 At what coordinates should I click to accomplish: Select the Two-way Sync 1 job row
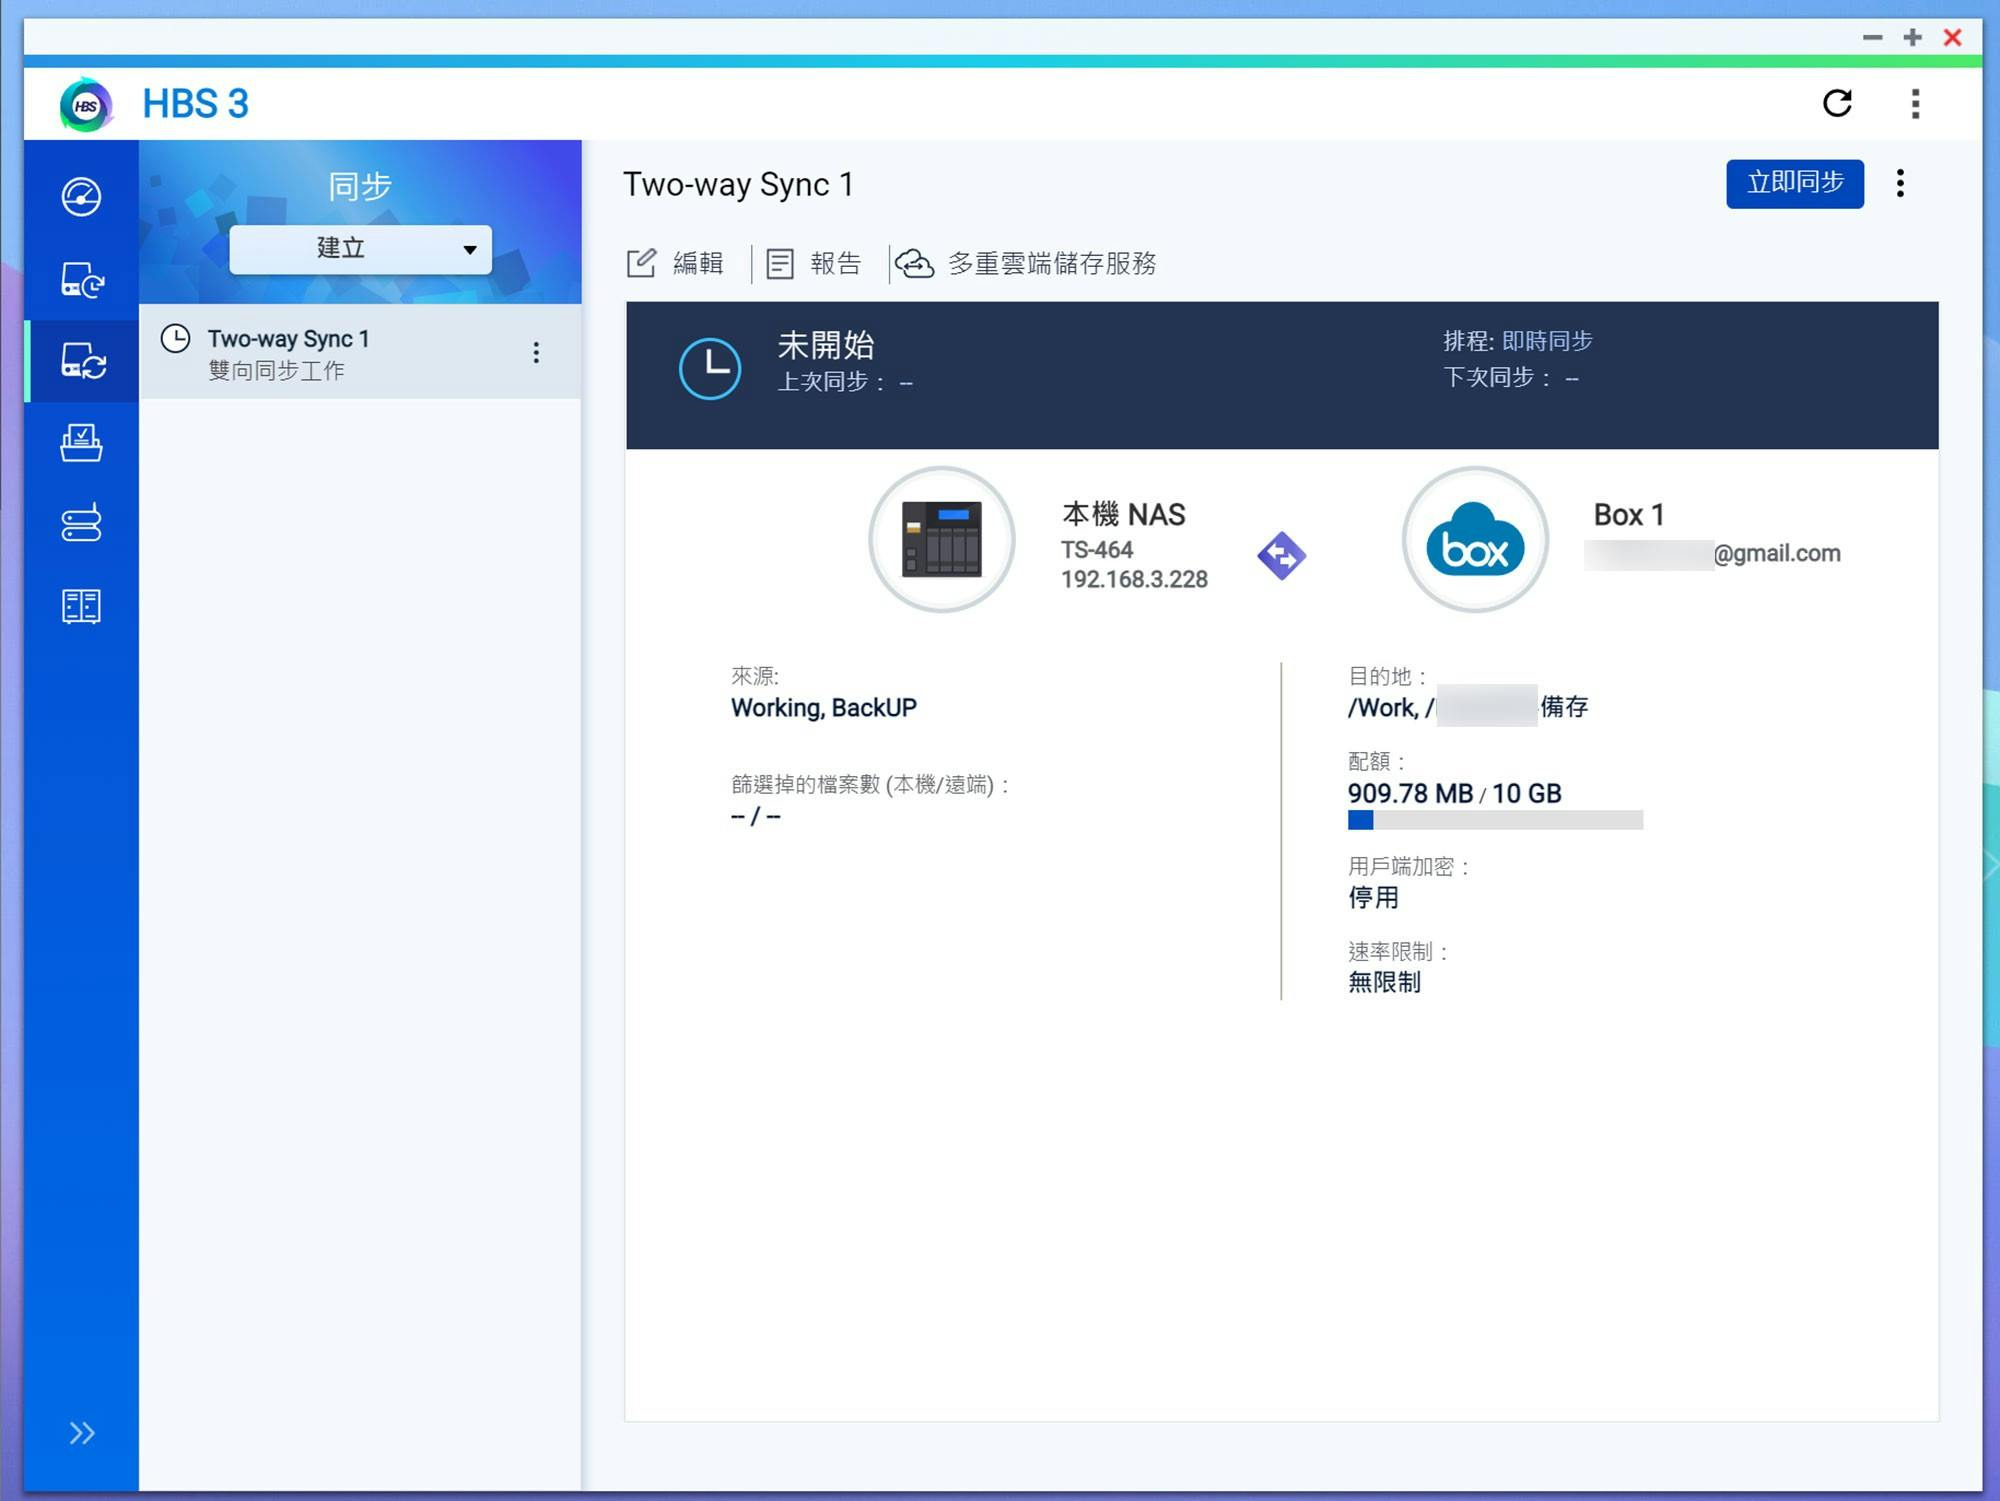[360, 353]
